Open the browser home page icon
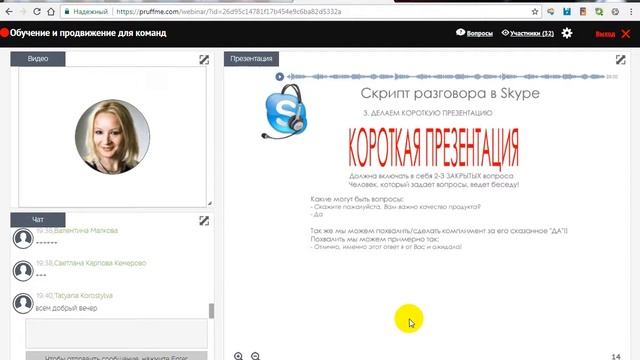 coord(51,12)
